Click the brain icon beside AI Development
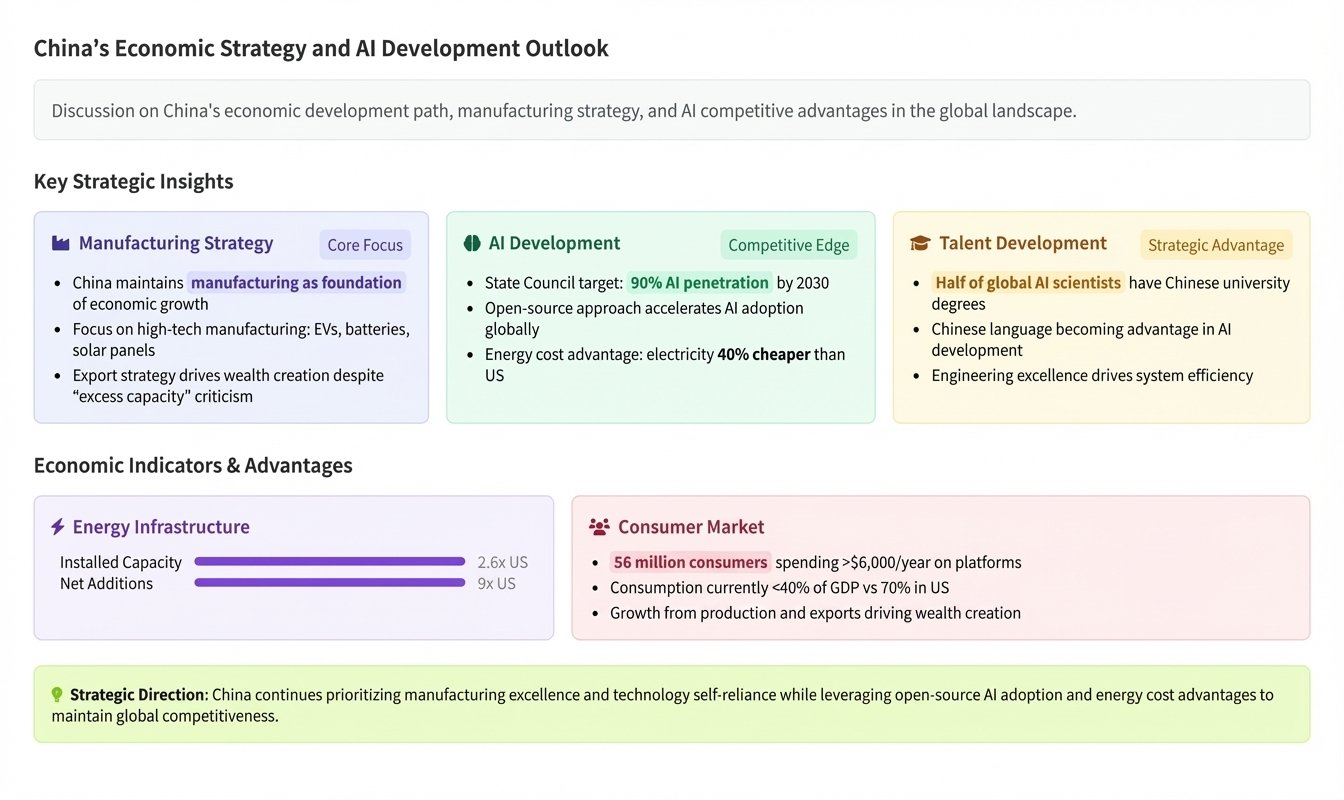This screenshot has height=800, width=1344. point(472,243)
